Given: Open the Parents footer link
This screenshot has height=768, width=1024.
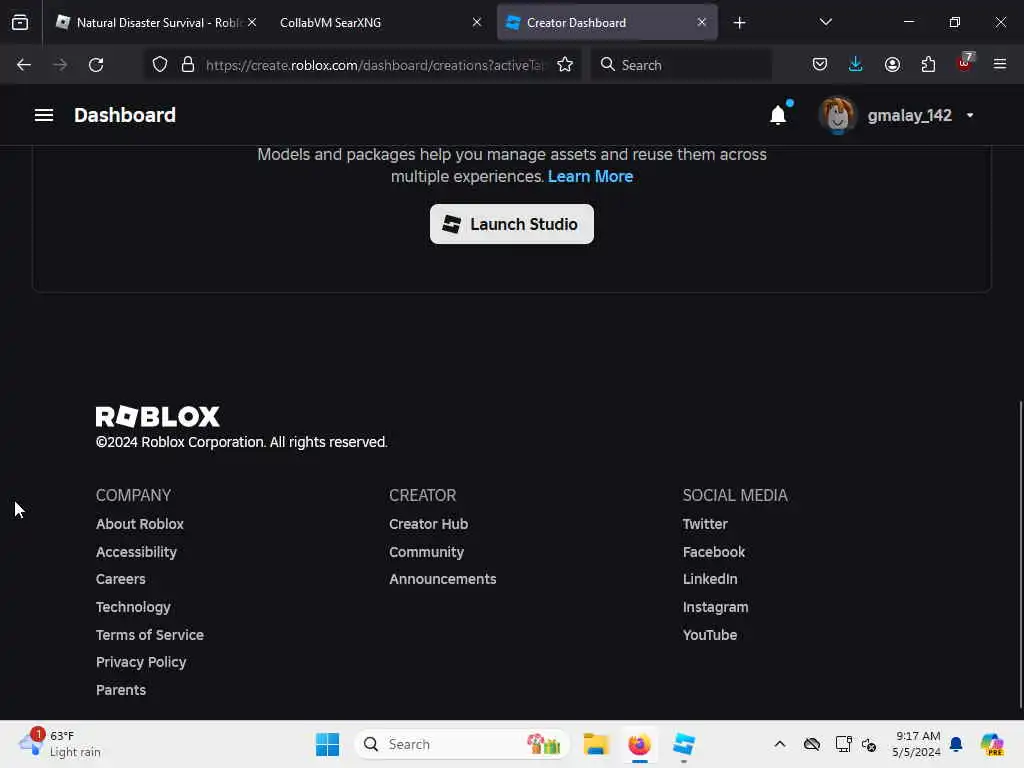Looking at the screenshot, I should (121, 690).
